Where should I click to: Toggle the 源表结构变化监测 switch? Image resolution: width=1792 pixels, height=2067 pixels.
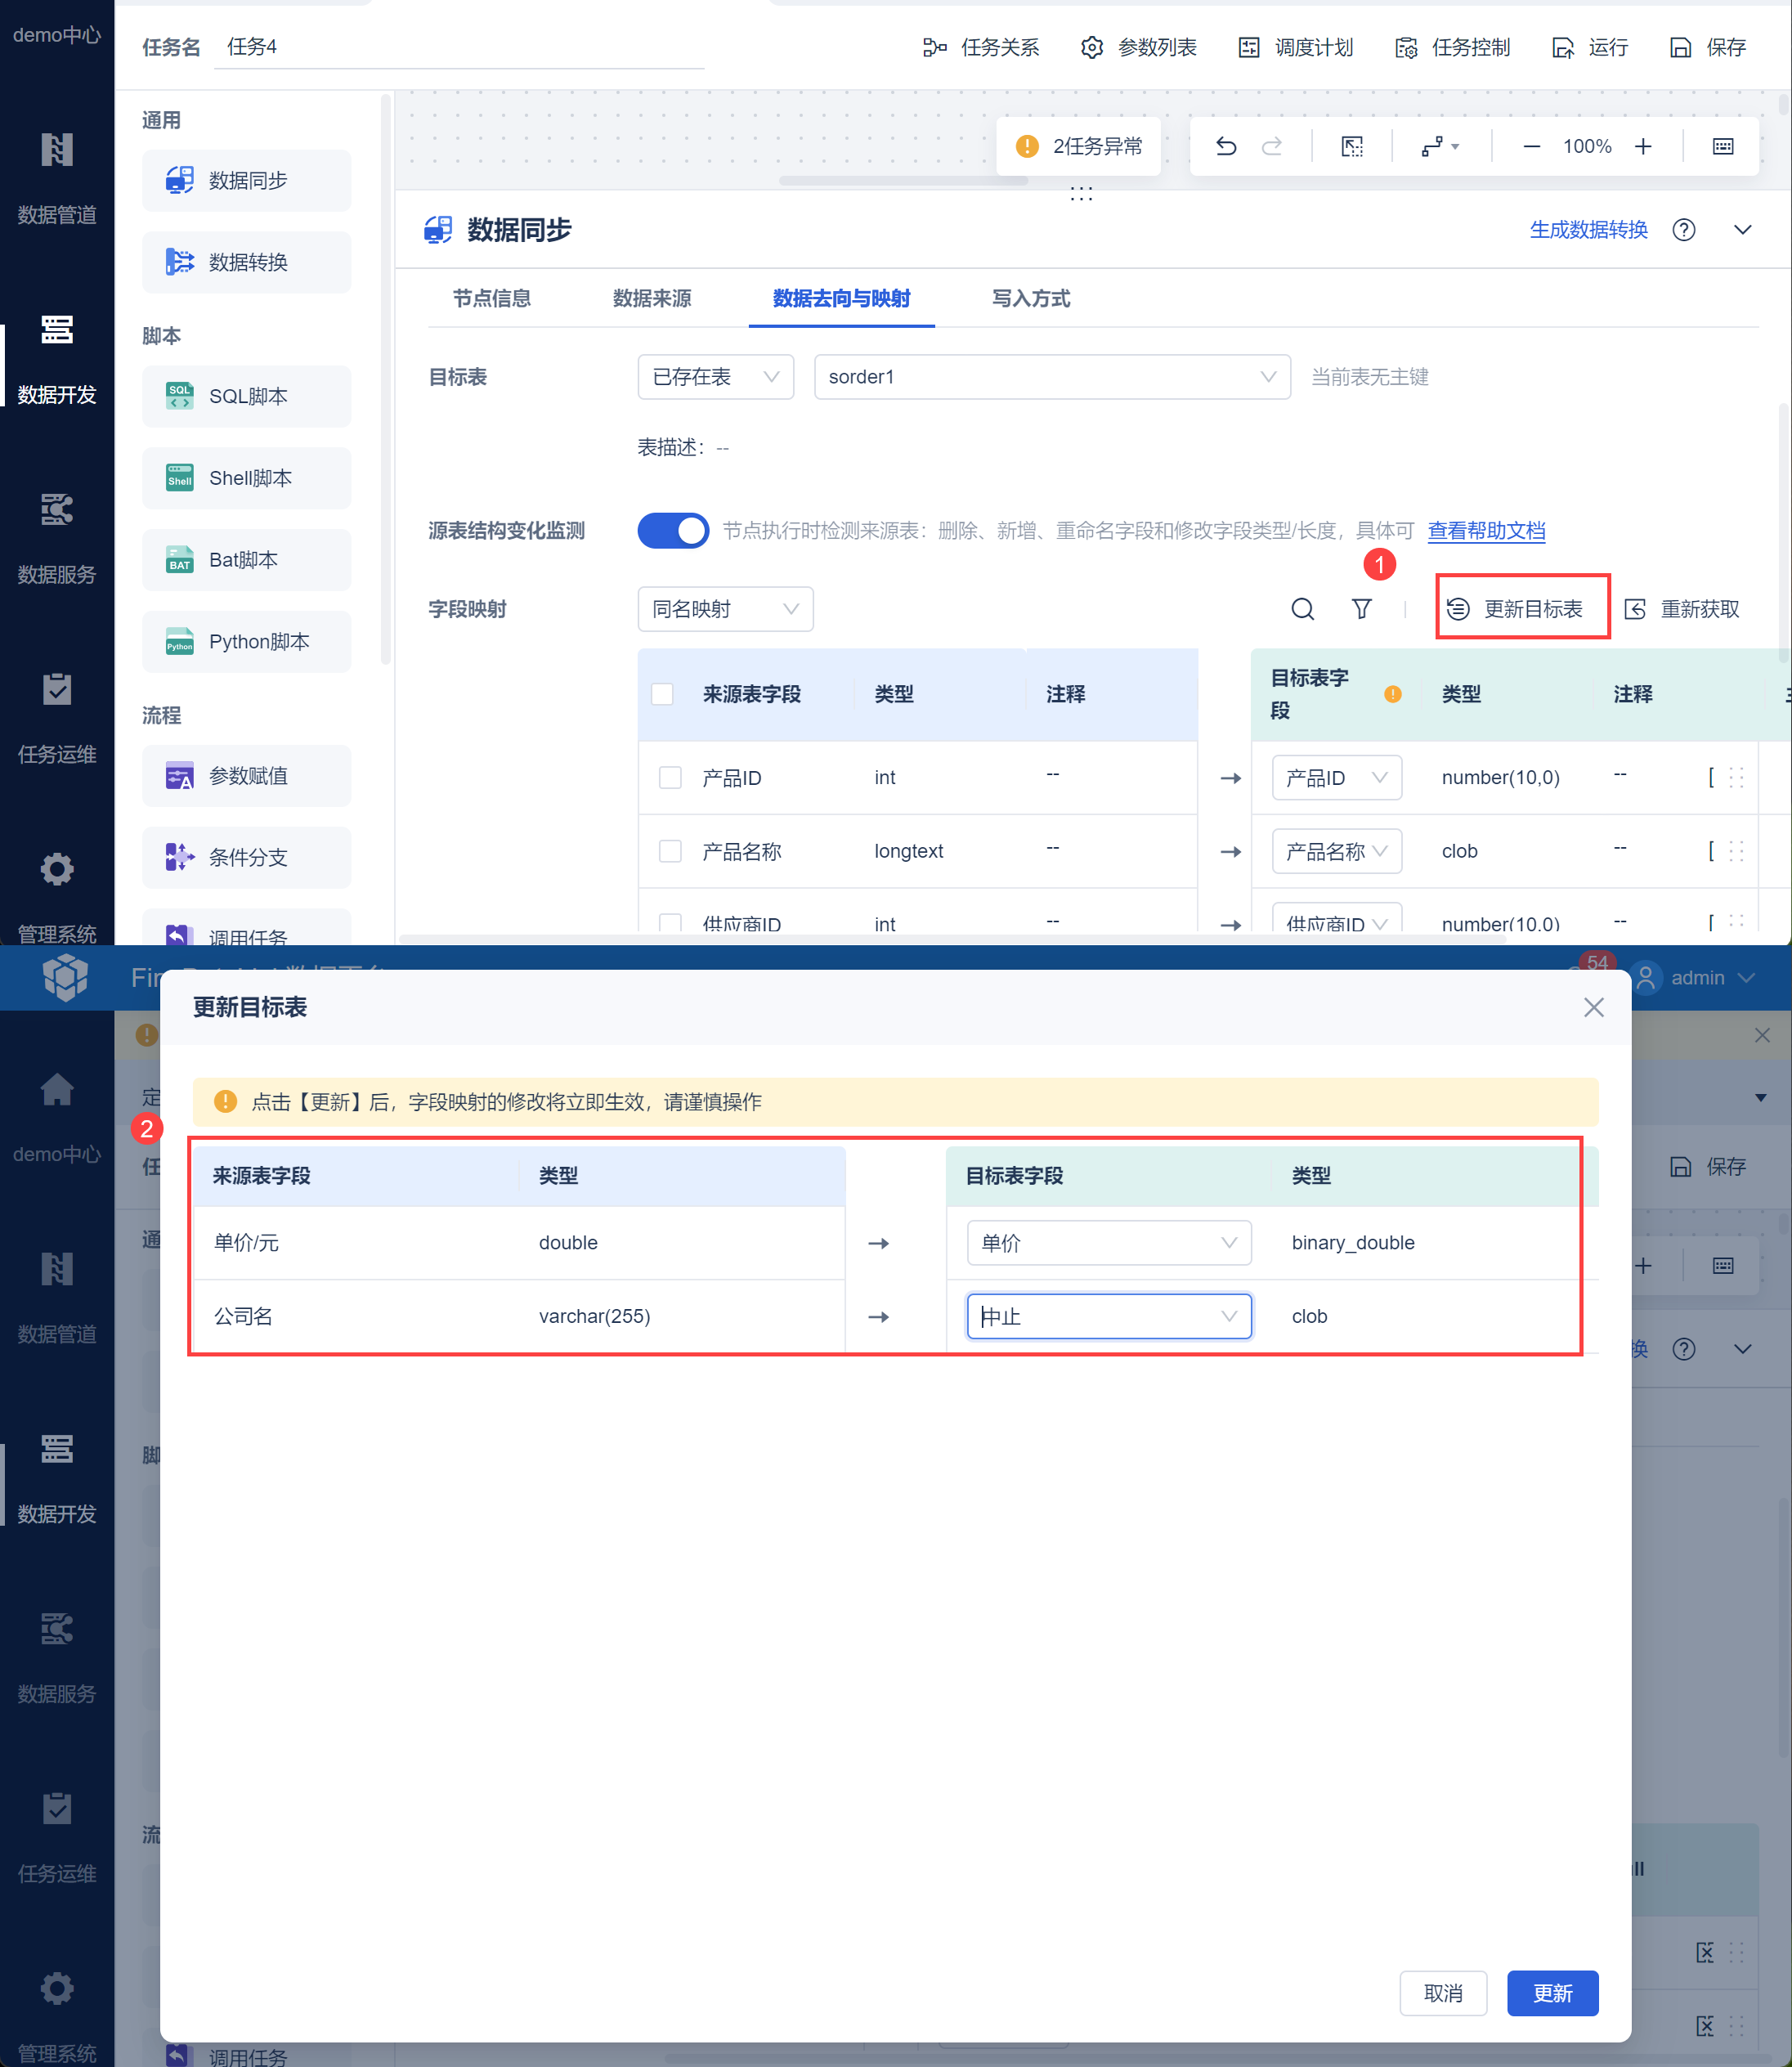point(673,530)
